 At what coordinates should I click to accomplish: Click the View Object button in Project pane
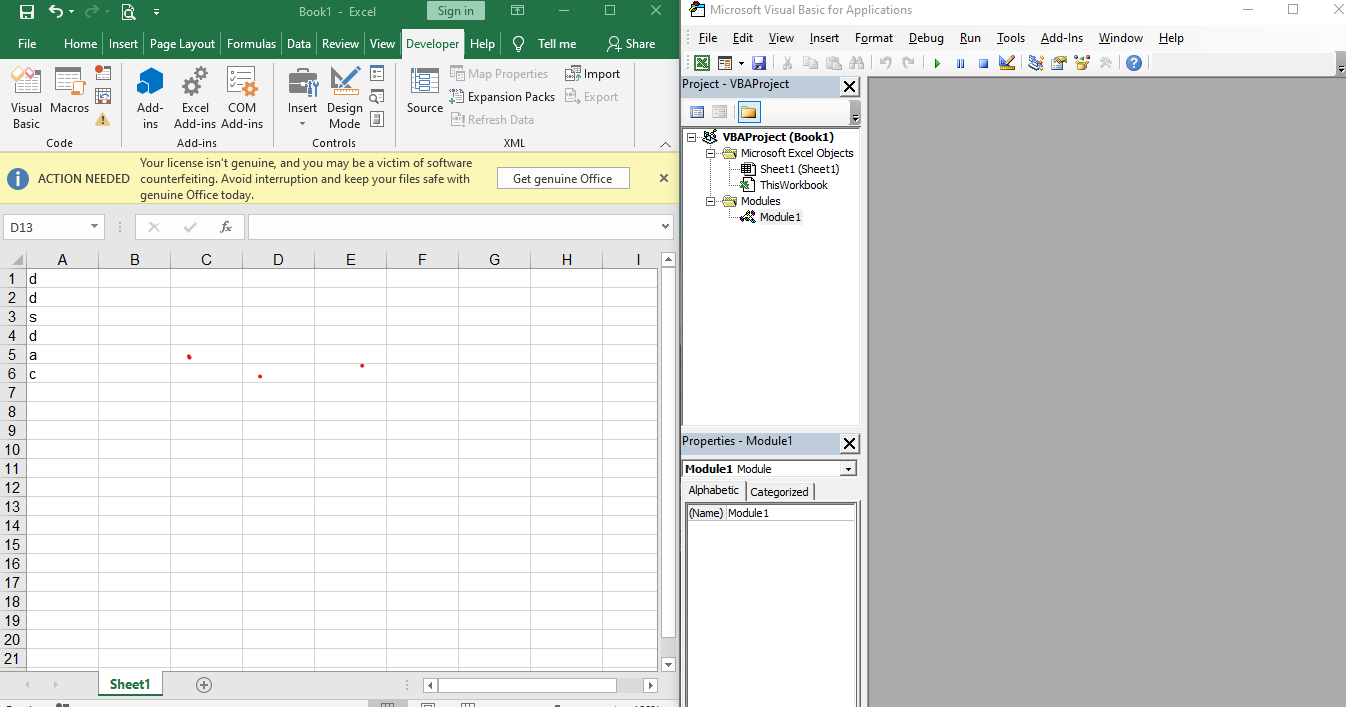pos(719,112)
